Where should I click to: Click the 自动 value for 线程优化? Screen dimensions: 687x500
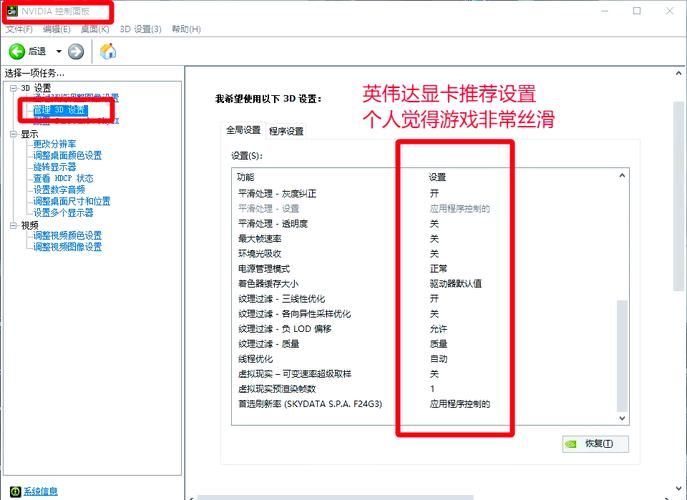pos(438,359)
